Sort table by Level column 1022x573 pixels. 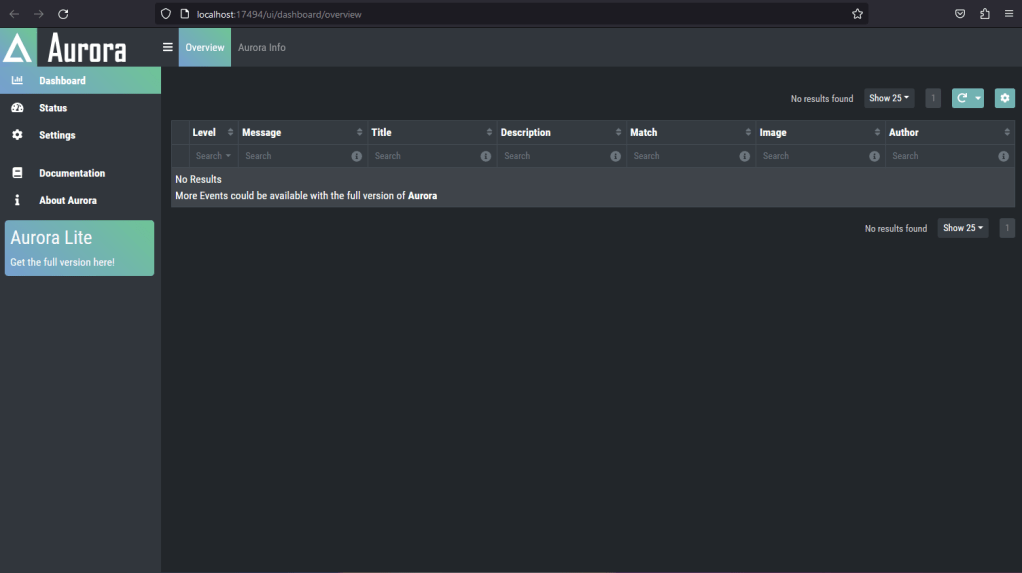[x=230, y=132]
